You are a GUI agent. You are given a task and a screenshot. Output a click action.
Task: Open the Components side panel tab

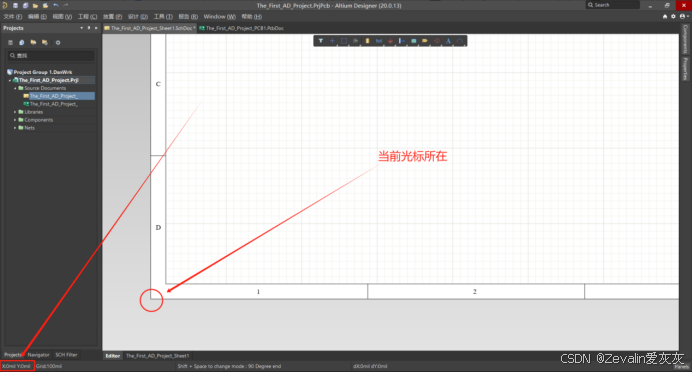[685, 39]
